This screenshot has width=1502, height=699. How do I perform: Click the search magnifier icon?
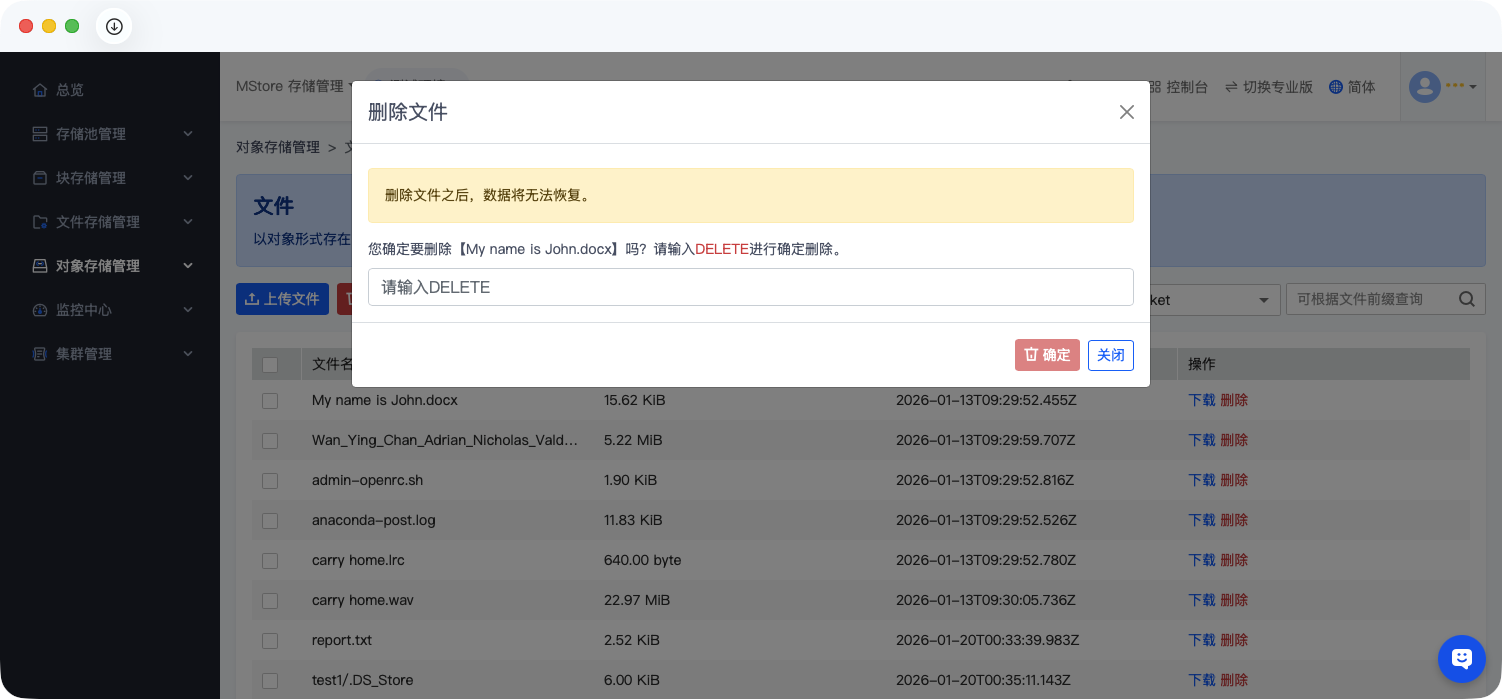point(1466,299)
